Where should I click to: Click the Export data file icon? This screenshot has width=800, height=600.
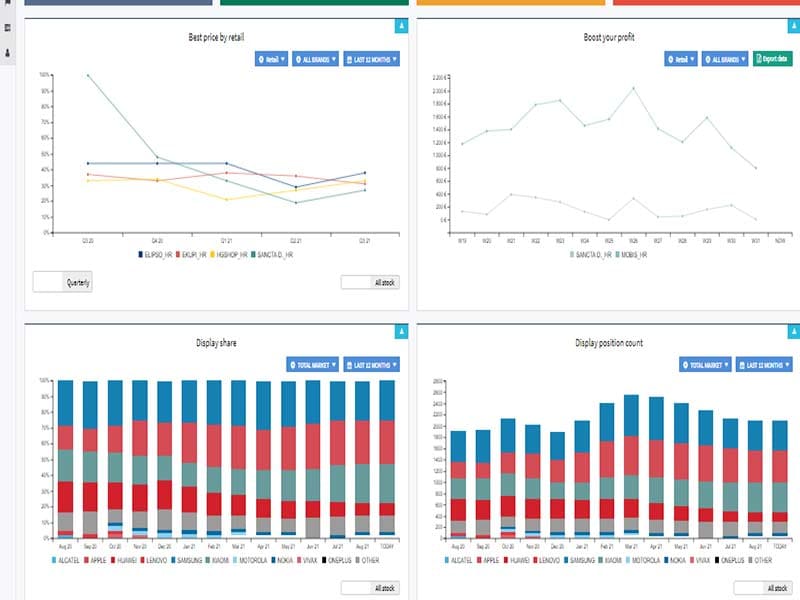point(759,59)
